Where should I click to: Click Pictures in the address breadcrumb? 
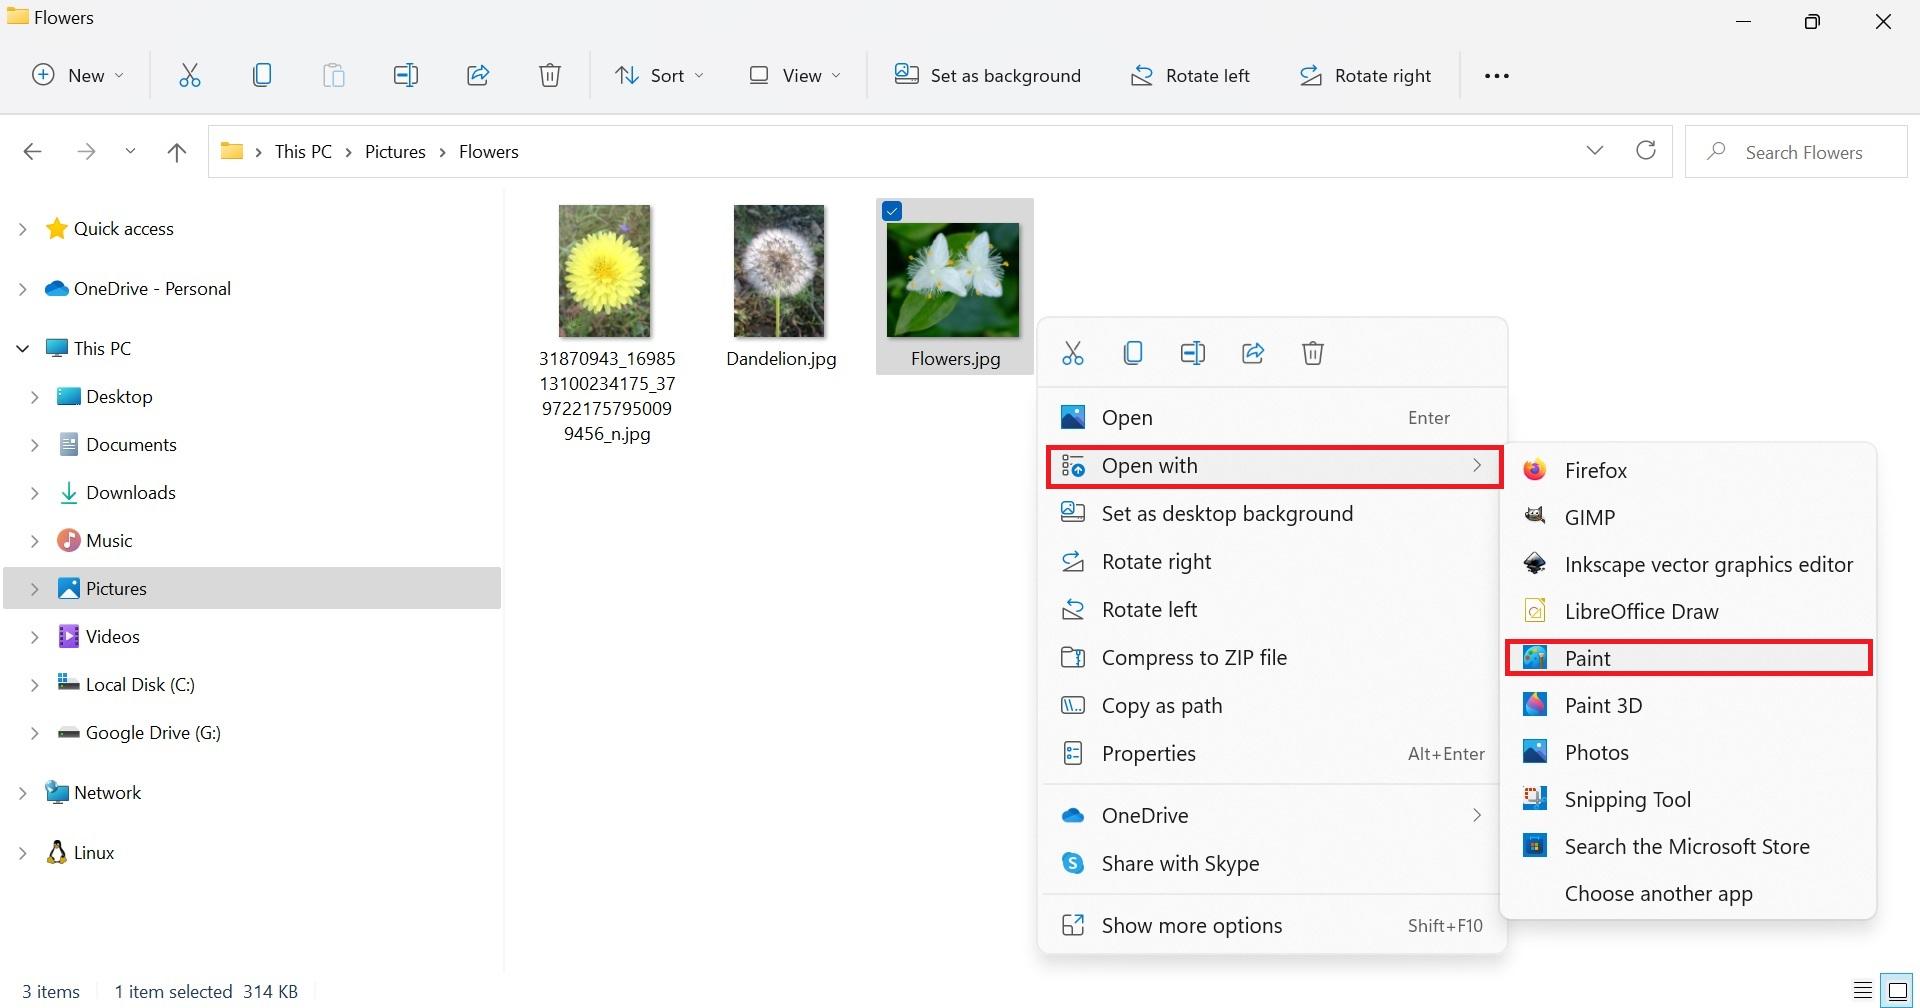tap(395, 152)
